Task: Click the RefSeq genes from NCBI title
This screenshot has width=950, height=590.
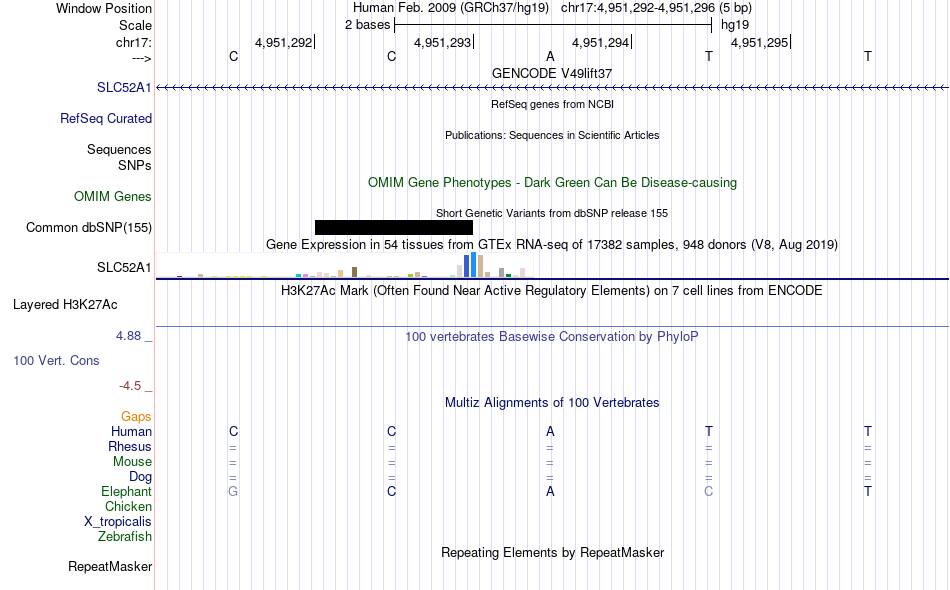Action: point(553,104)
